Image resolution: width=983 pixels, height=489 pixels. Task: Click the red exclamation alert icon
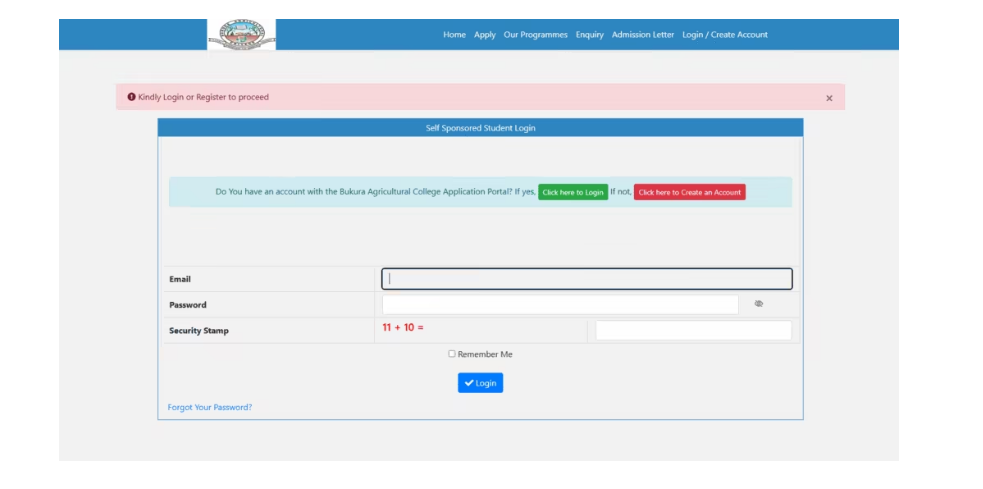click(x=131, y=97)
